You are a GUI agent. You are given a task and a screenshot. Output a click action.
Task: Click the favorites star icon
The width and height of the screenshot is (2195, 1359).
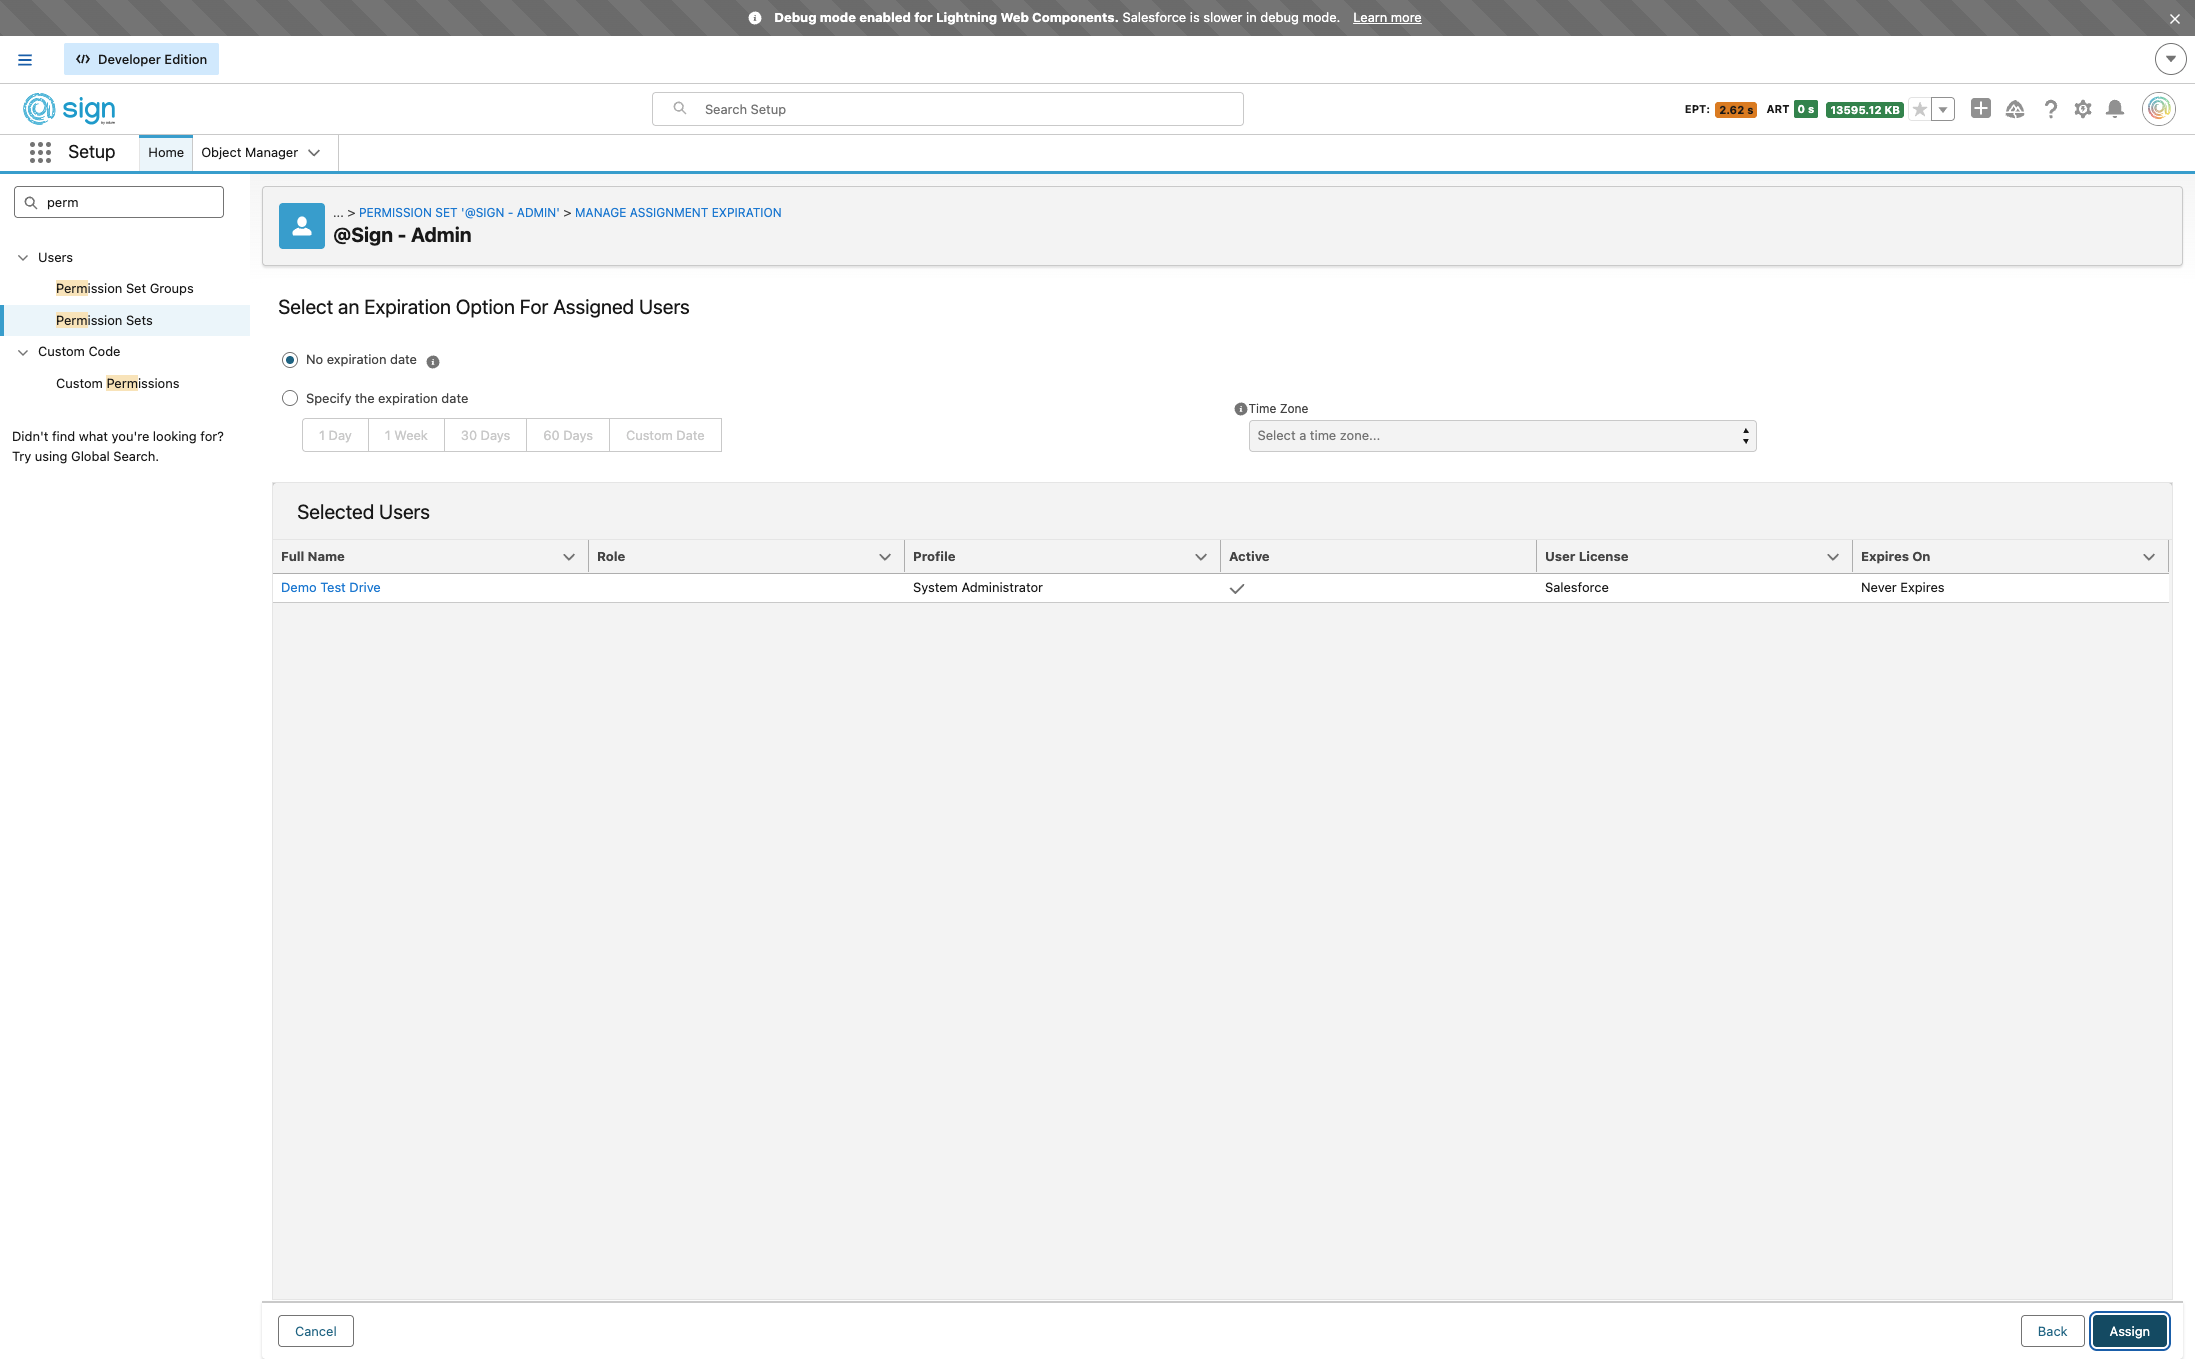(1919, 110)
